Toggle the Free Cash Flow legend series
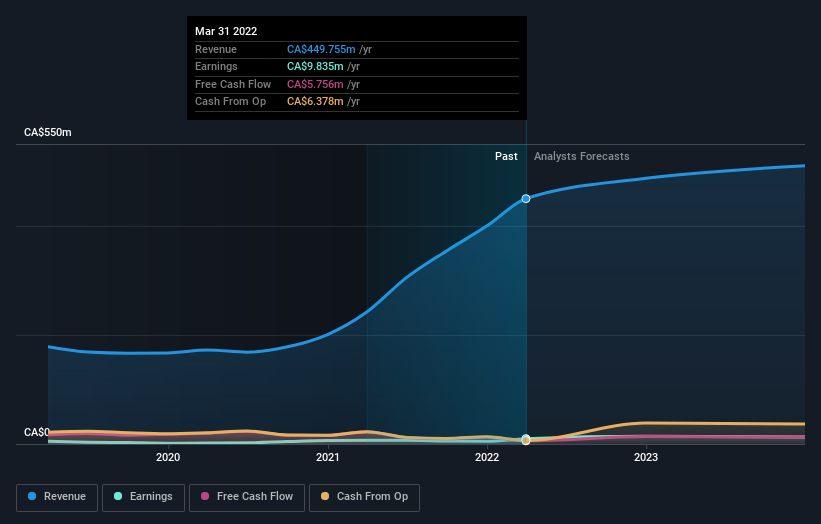Viewport: 821px width, 524px height. 247,497
